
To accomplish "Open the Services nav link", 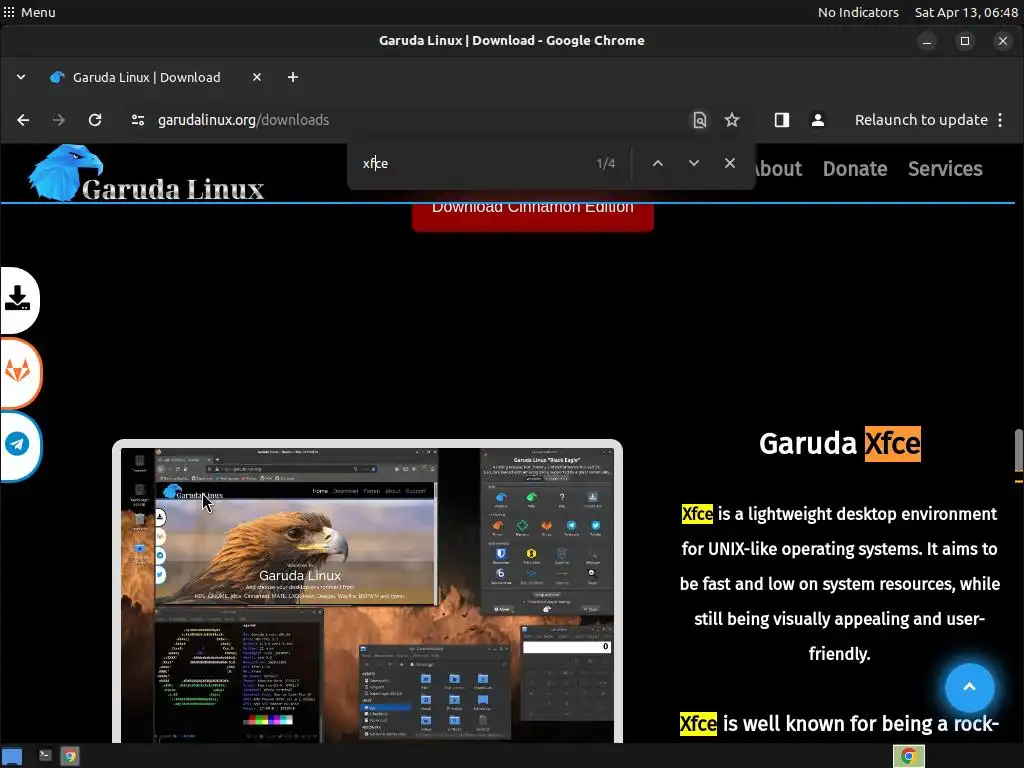I will pyautogui.click(x=945, y=169).
